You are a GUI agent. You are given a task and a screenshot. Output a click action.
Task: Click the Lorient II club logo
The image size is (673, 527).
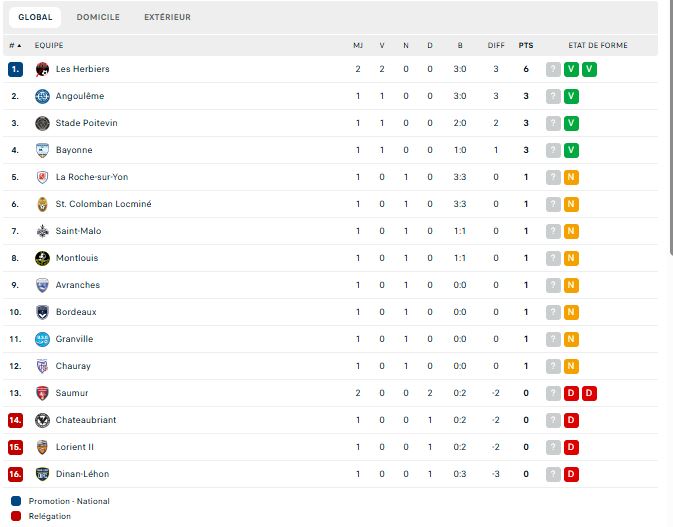[42, 447]
